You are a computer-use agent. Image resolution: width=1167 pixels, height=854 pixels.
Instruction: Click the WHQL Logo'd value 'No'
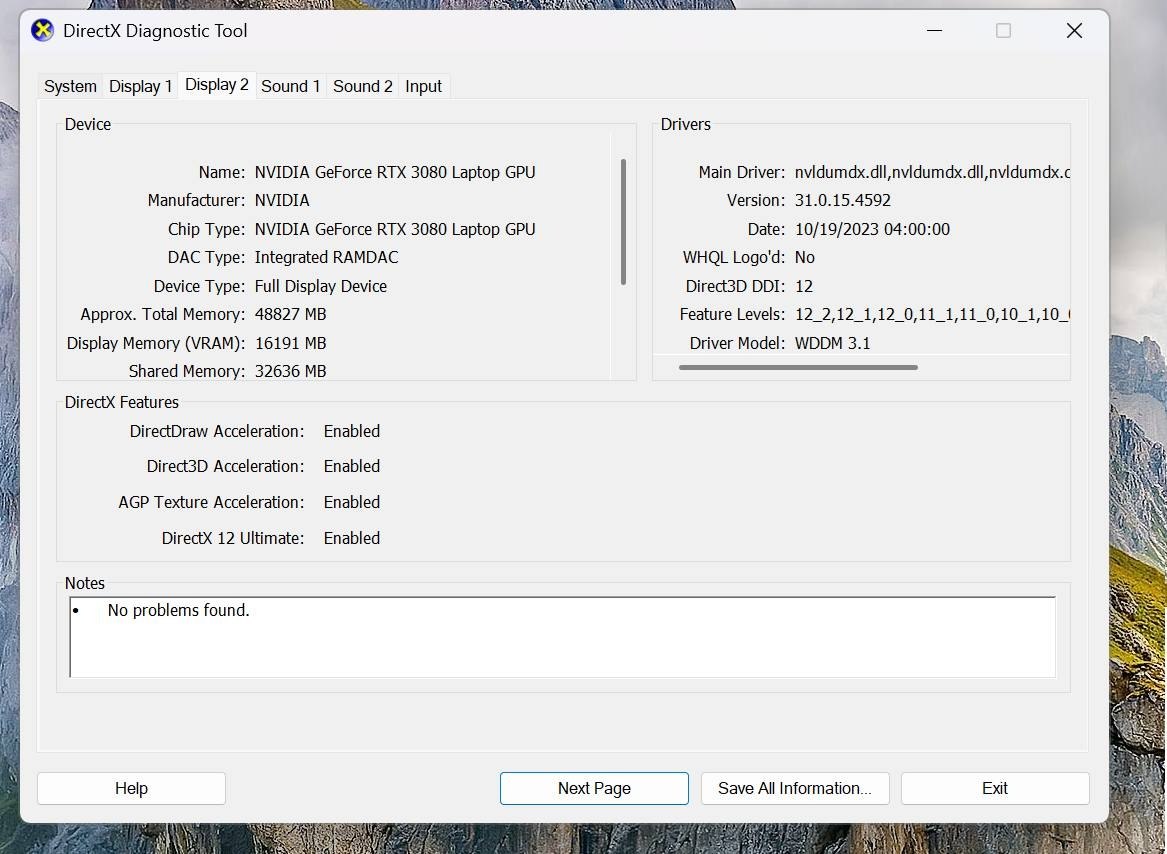pos(805,258)
